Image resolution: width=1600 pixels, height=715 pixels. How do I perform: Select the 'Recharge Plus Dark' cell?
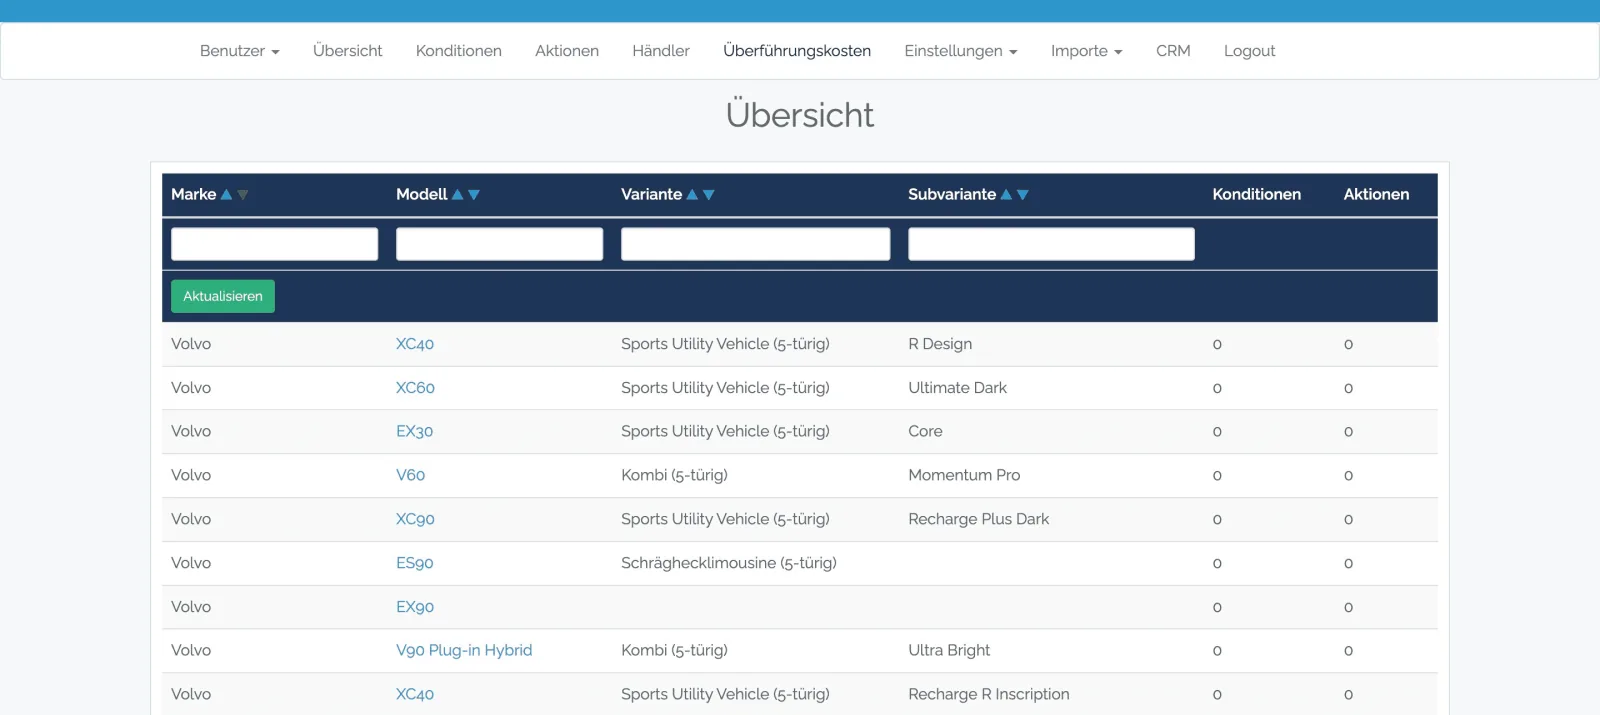pyautogui.click(x=979, y=519)
